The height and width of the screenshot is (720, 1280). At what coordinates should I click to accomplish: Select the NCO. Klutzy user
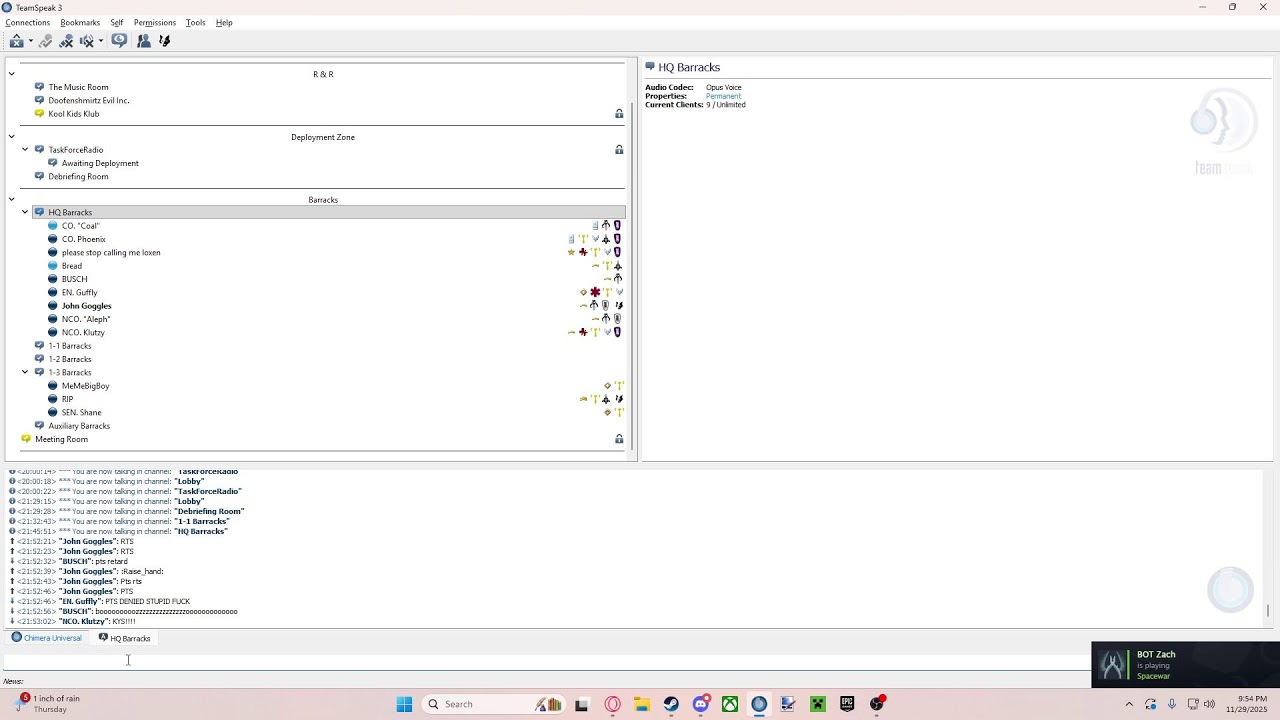[x=83, y=332]
